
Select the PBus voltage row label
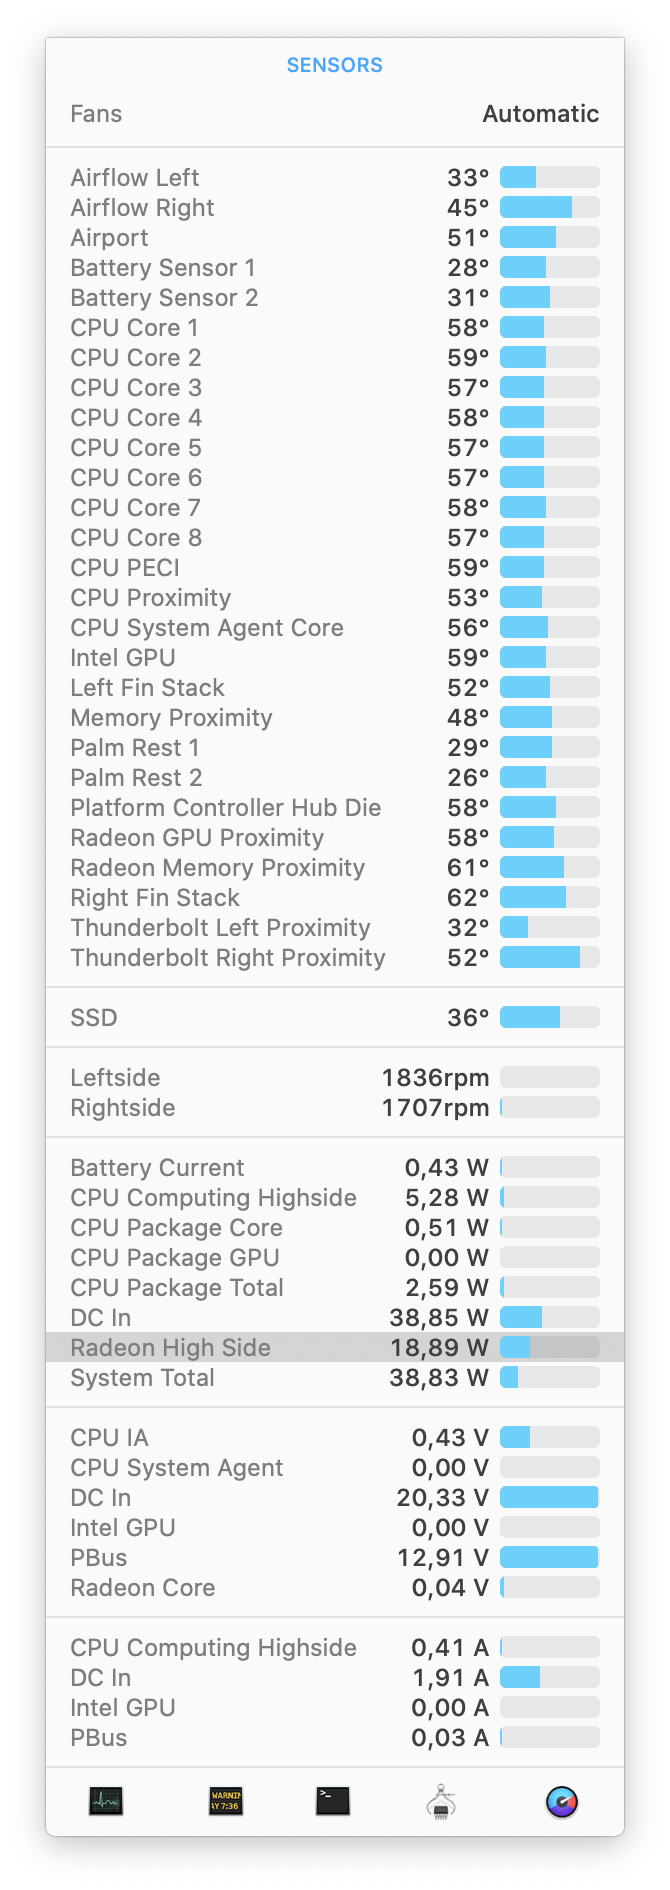click(99, 1557)
